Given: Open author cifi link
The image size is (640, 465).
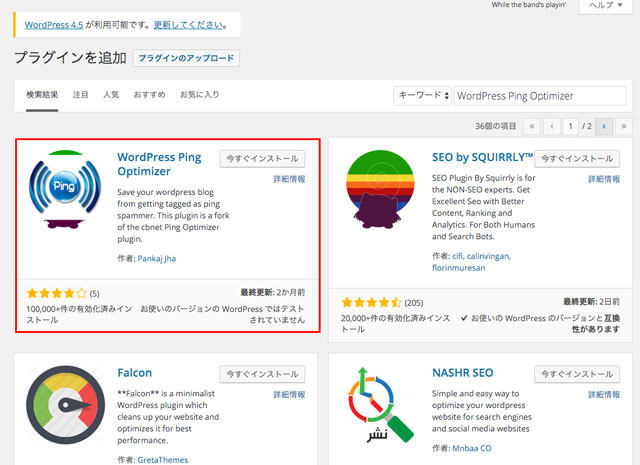Looking at the screenshot, I should coord(458,256).
